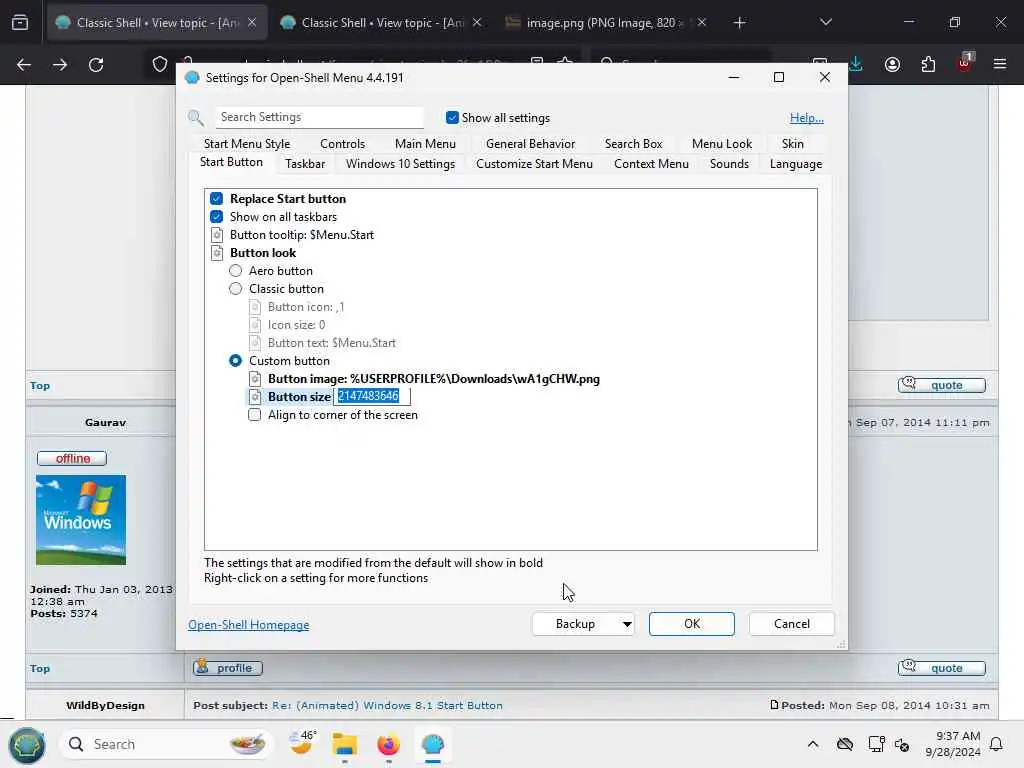Open the Taskbar tab
The height and width of the screenshot is (768, 1024).
(305, 164)
